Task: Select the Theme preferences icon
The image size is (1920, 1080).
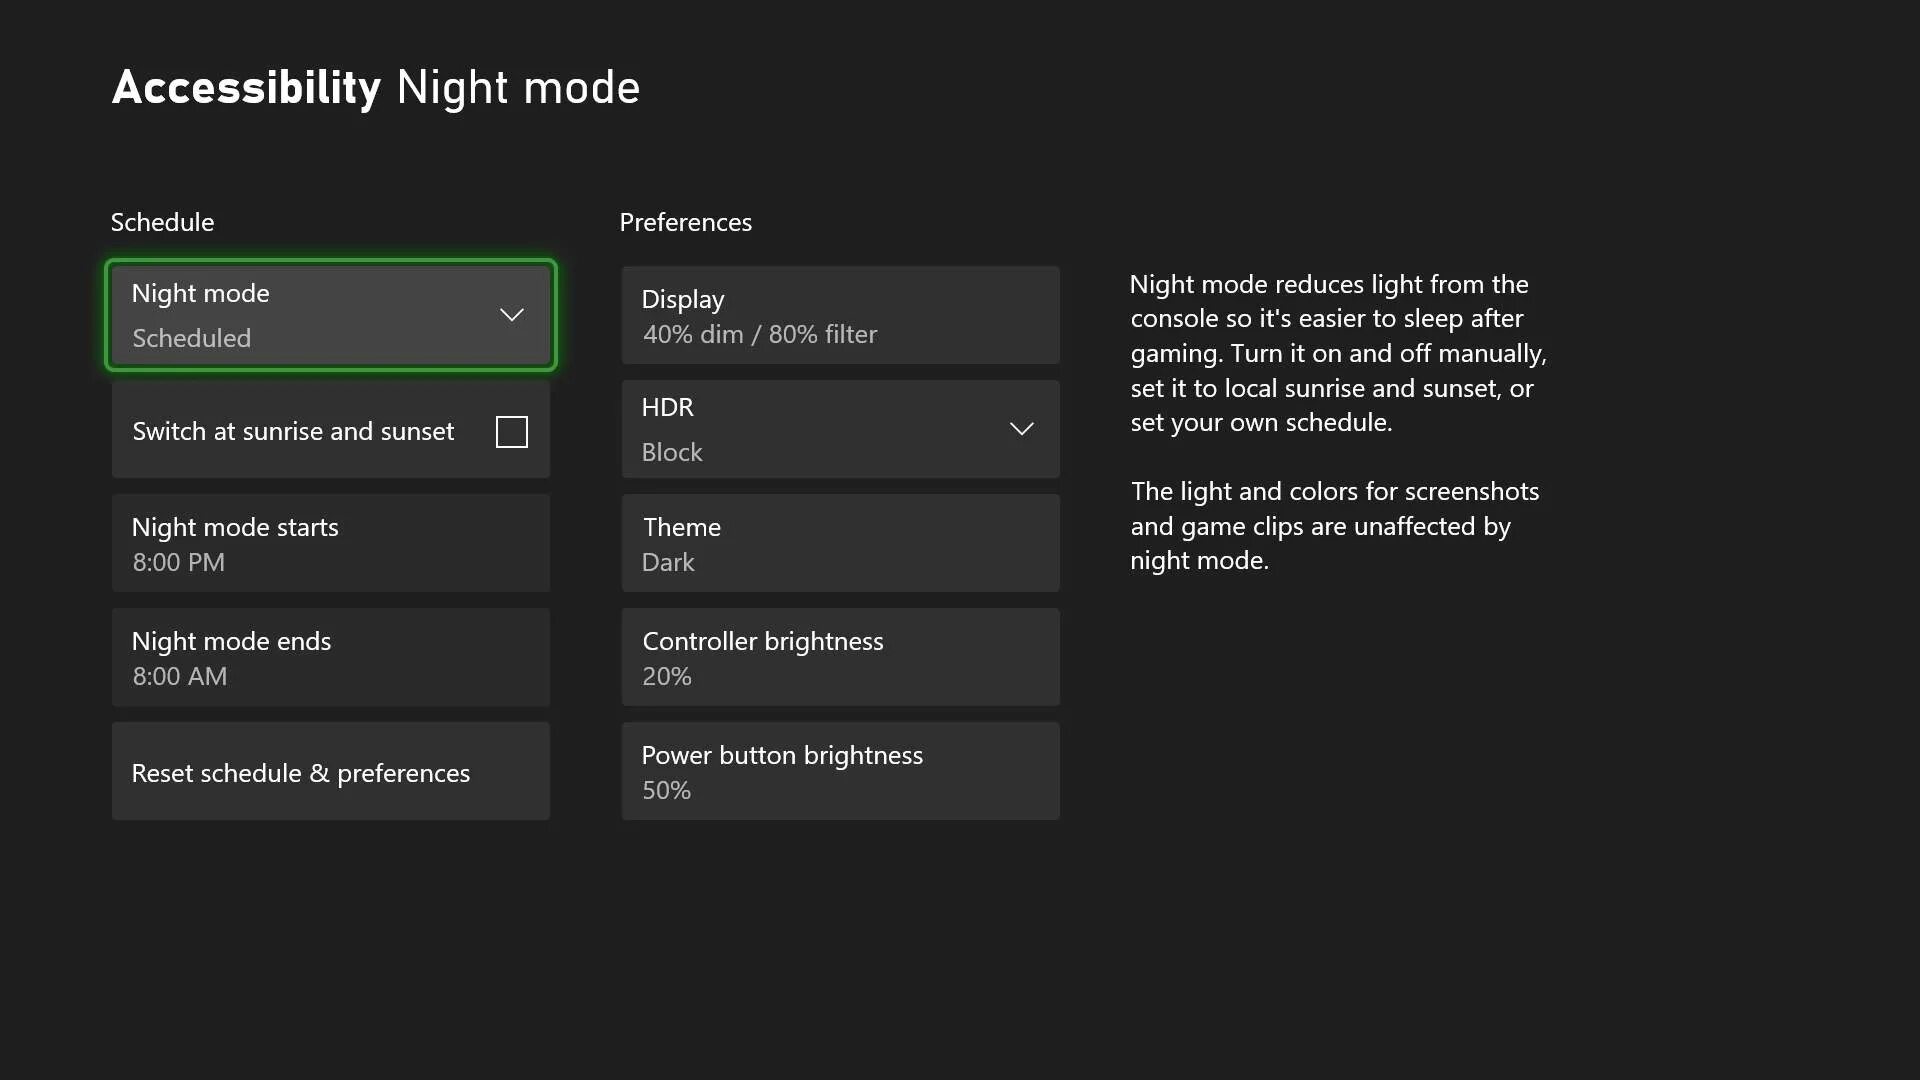Action: 840,542
